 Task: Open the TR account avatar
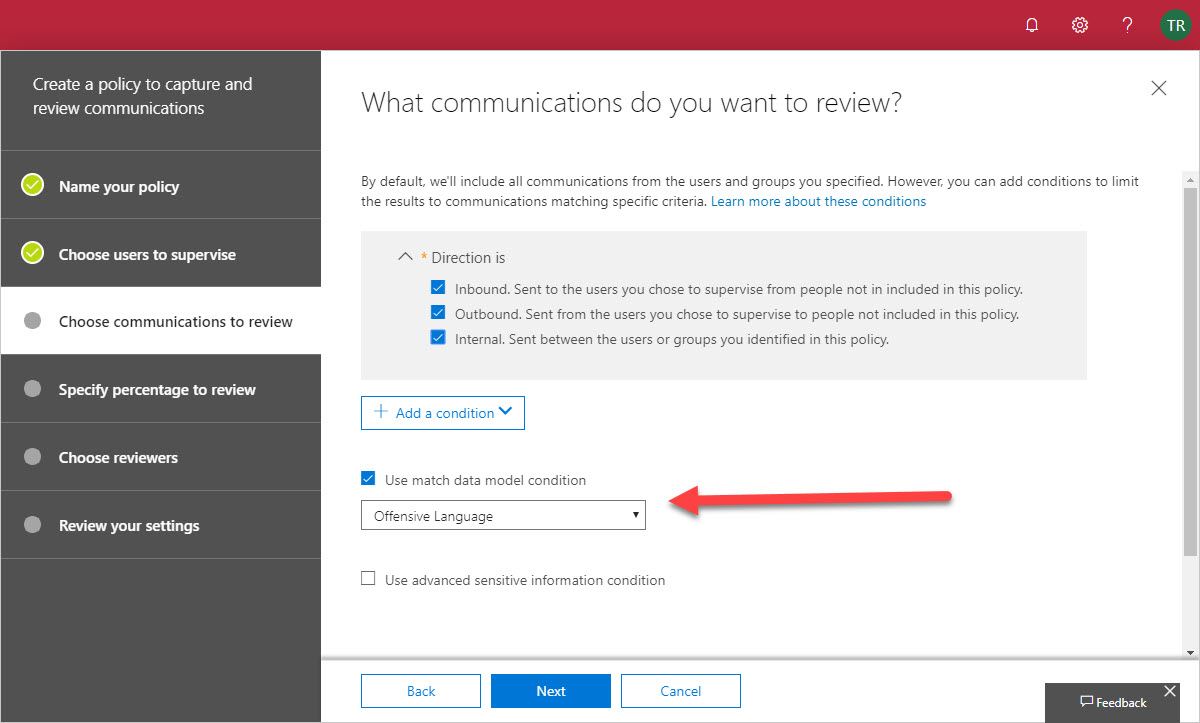pyautogui.click(x=1175, y=25)
